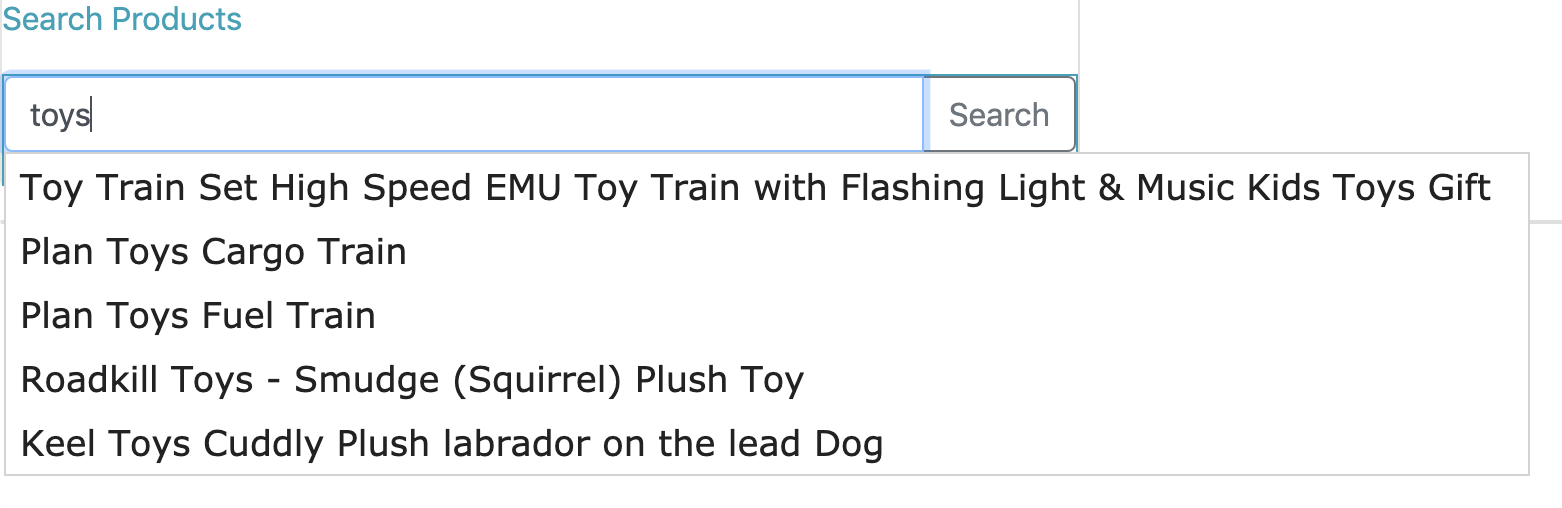
Task: Choose Keel Toys Cuddly Plush labrador suggestion
Action: pos(767,443)
